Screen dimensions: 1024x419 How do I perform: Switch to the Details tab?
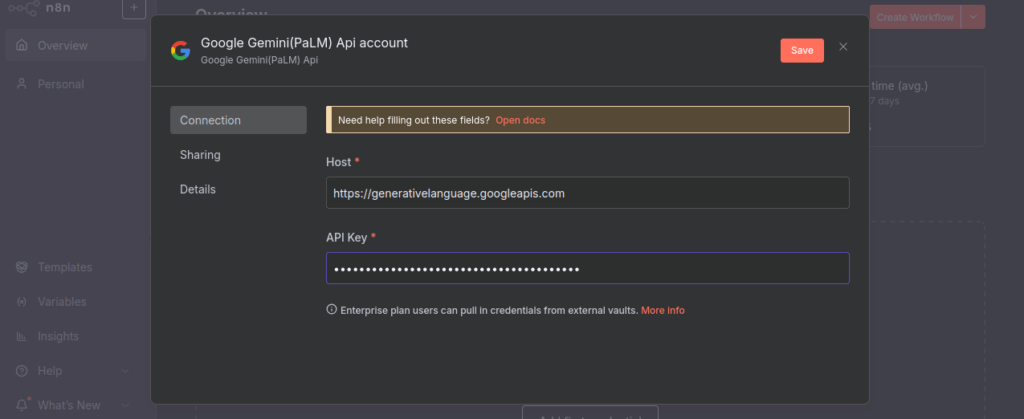[198, 189]
